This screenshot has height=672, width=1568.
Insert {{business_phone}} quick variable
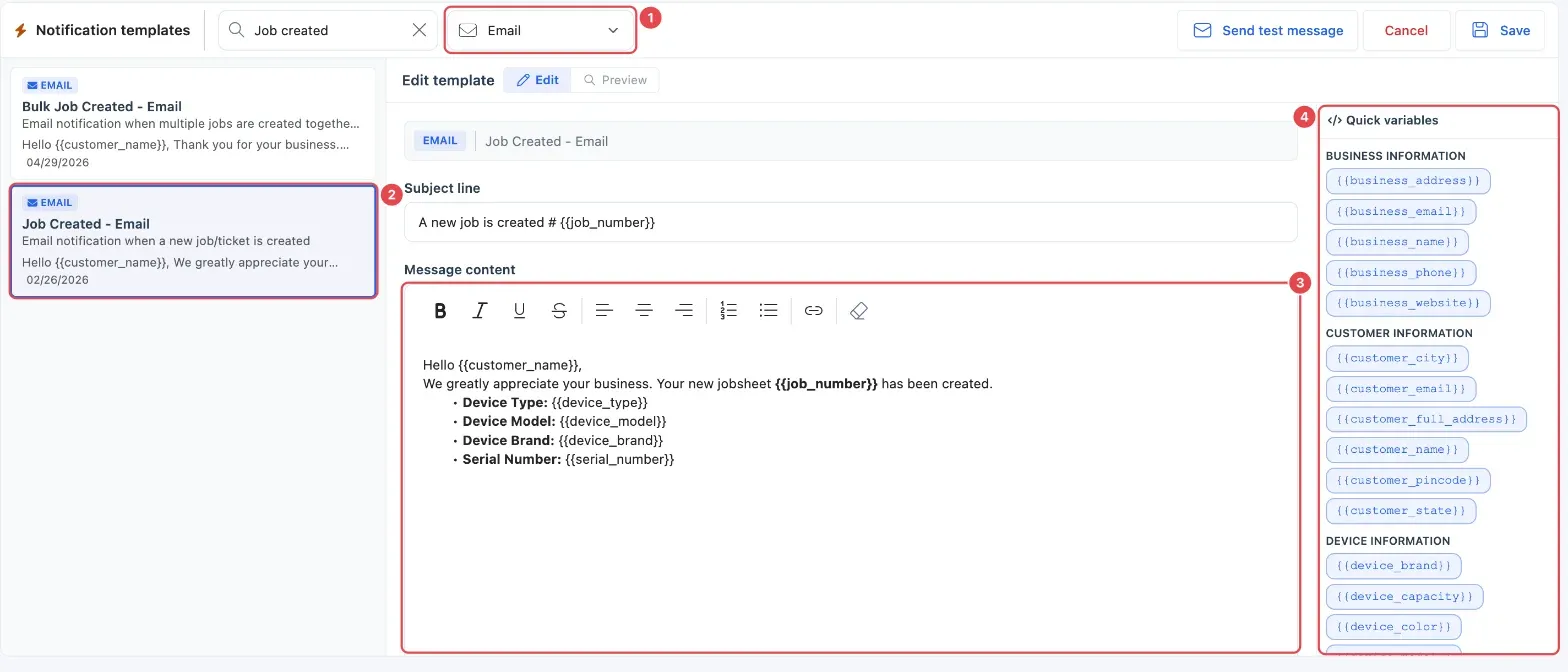click(x=1400, y=272)
